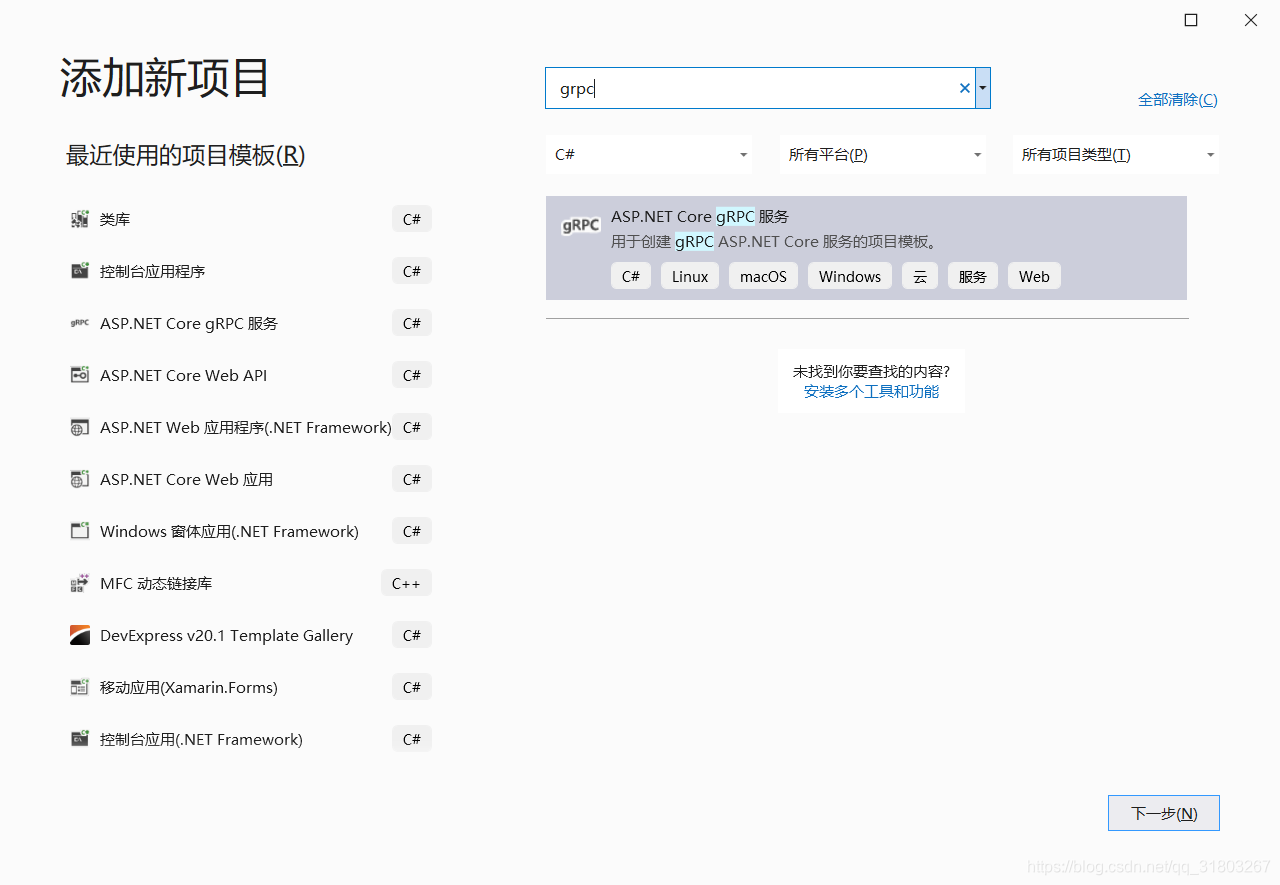Click the 控制台应用程序 template icon

pyautogui.click(x=80, y=271)
